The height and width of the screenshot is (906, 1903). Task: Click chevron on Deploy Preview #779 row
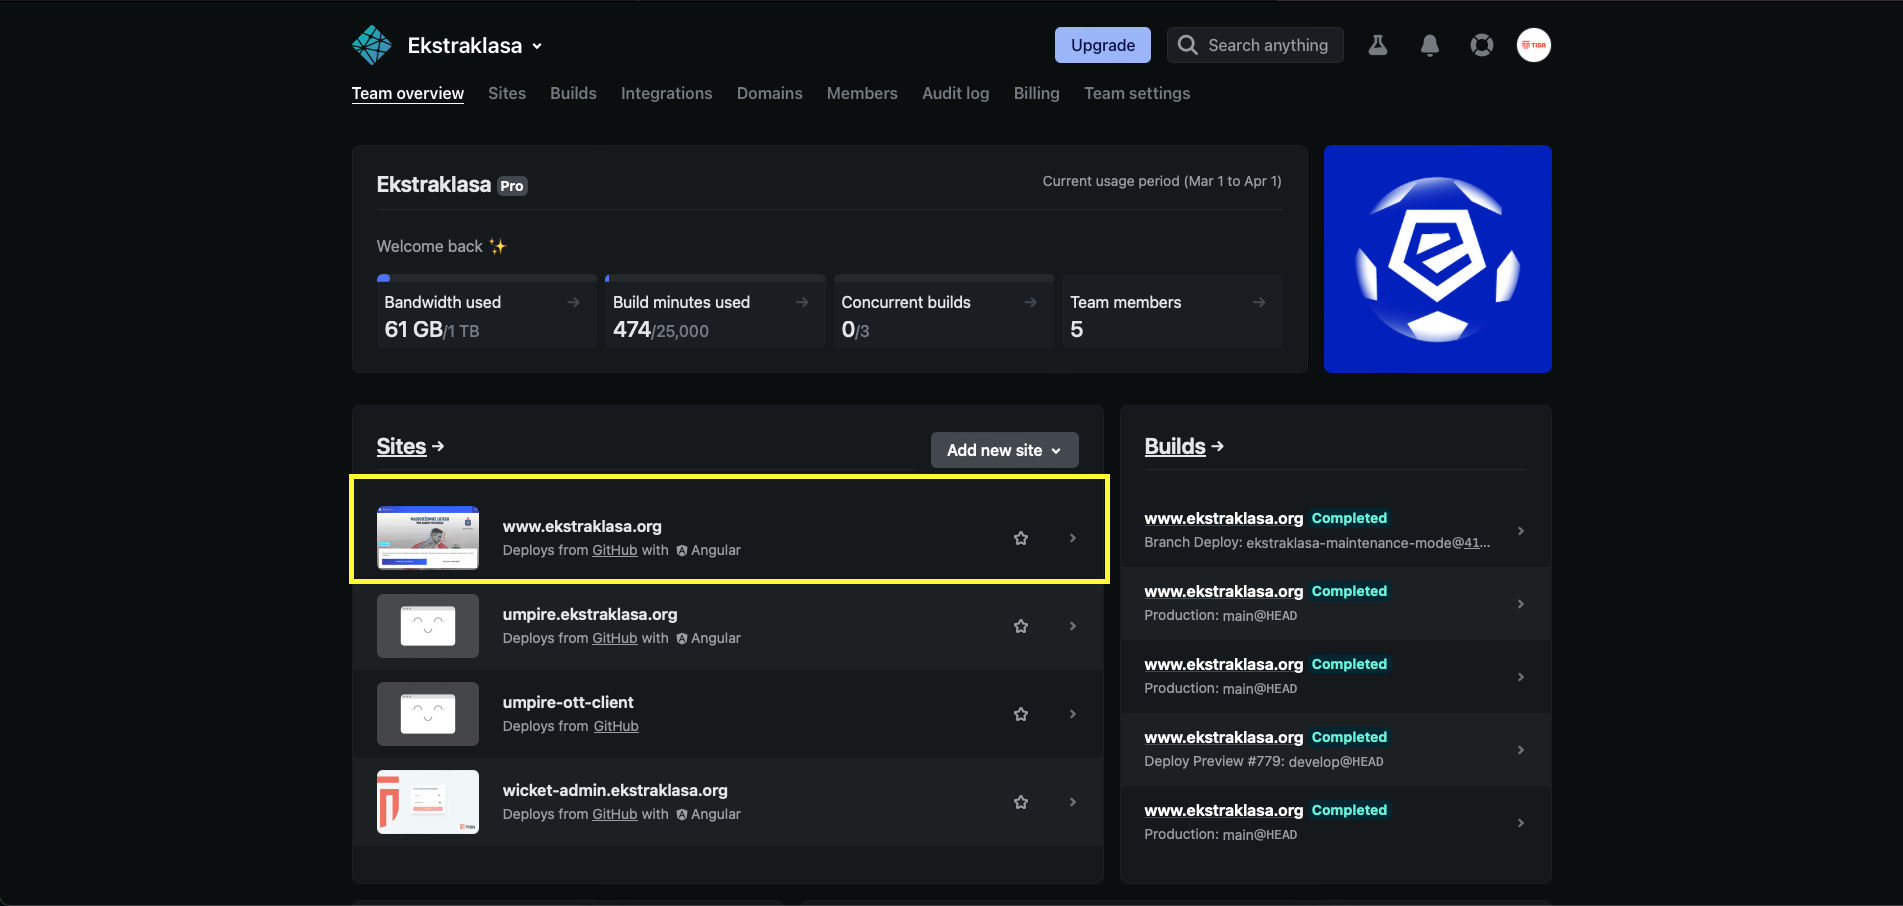tap(1521, 750)
